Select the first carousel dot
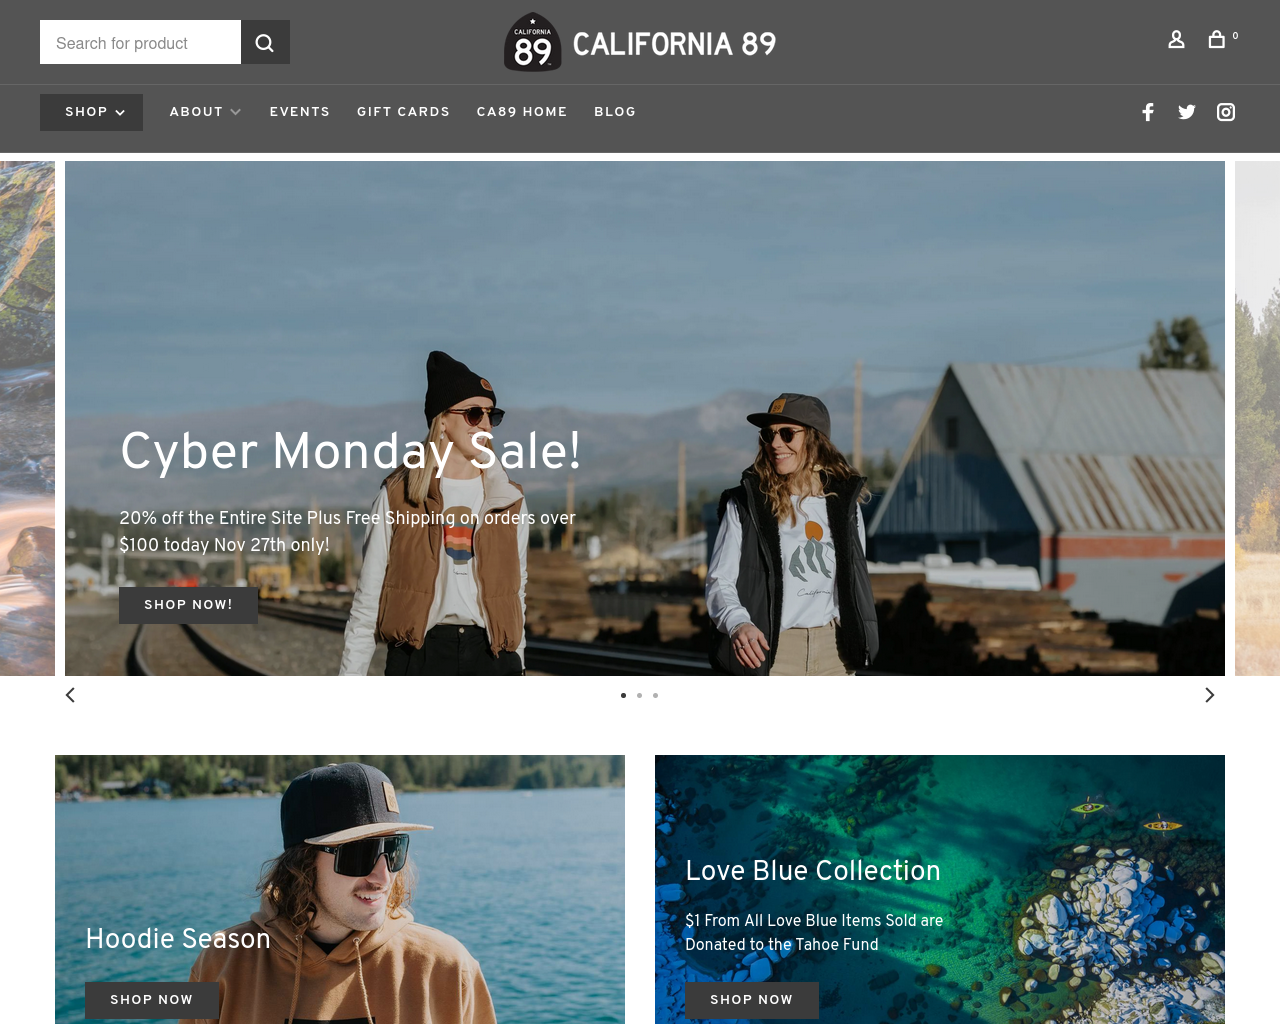1280x1024 pixels. click(624, 695)
